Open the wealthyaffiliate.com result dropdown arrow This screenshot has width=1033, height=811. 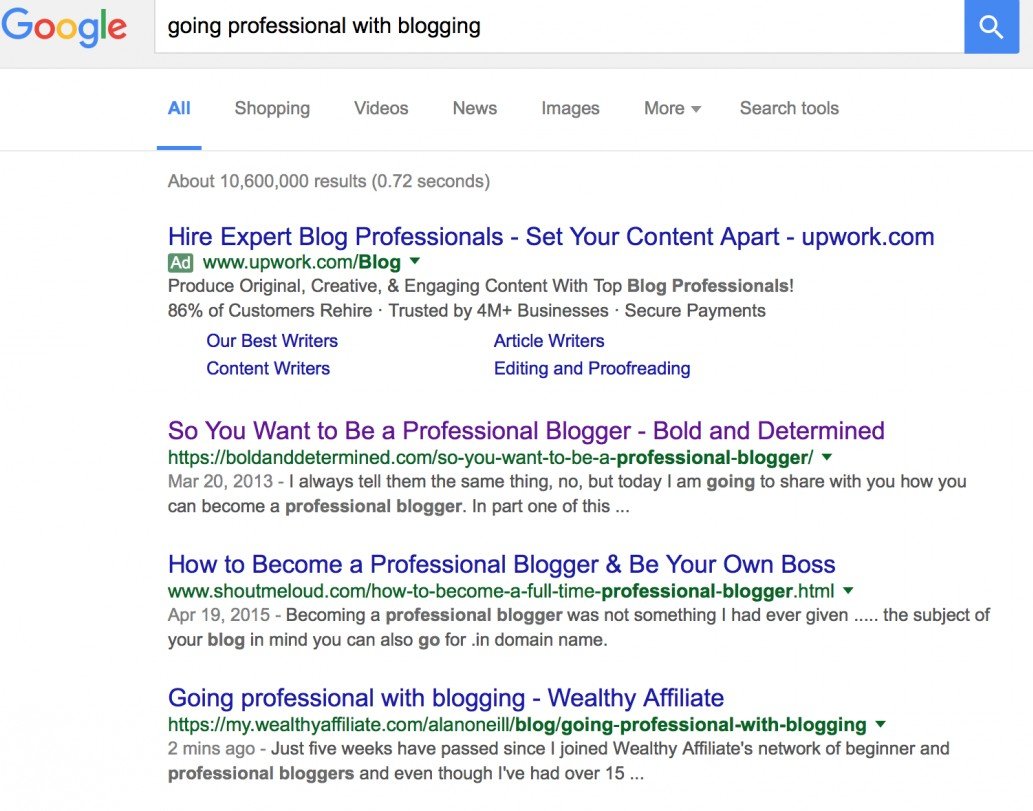880,724
